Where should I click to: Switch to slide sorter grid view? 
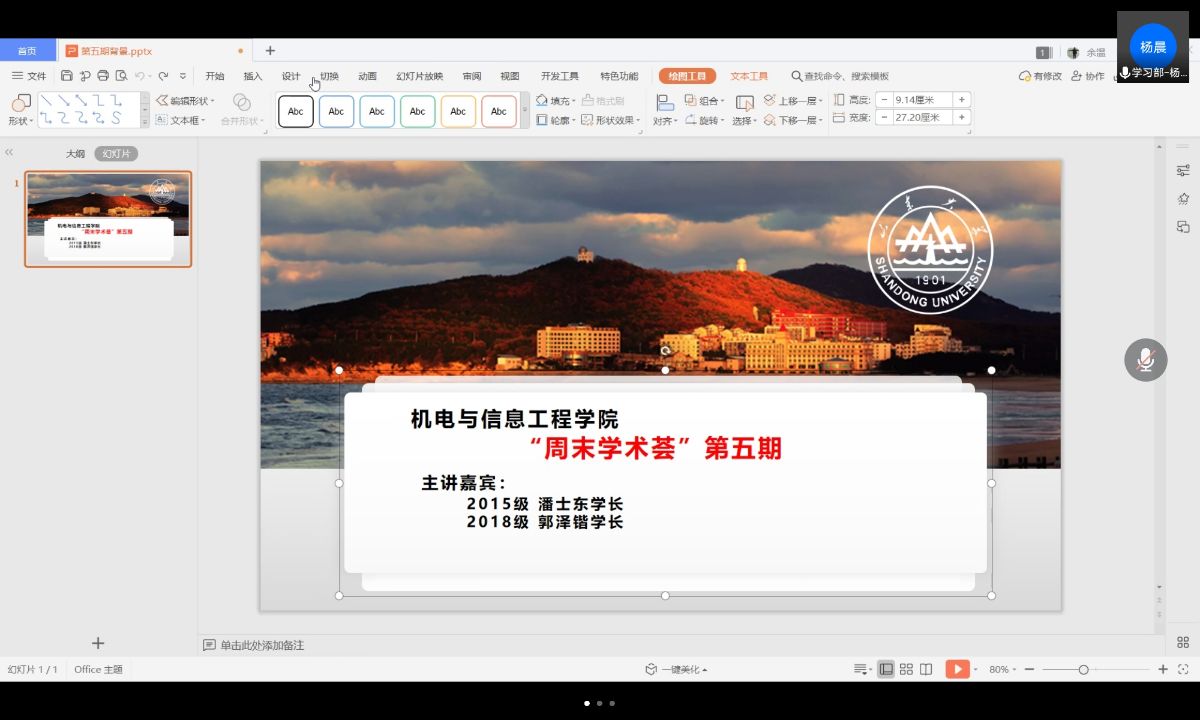906,669
